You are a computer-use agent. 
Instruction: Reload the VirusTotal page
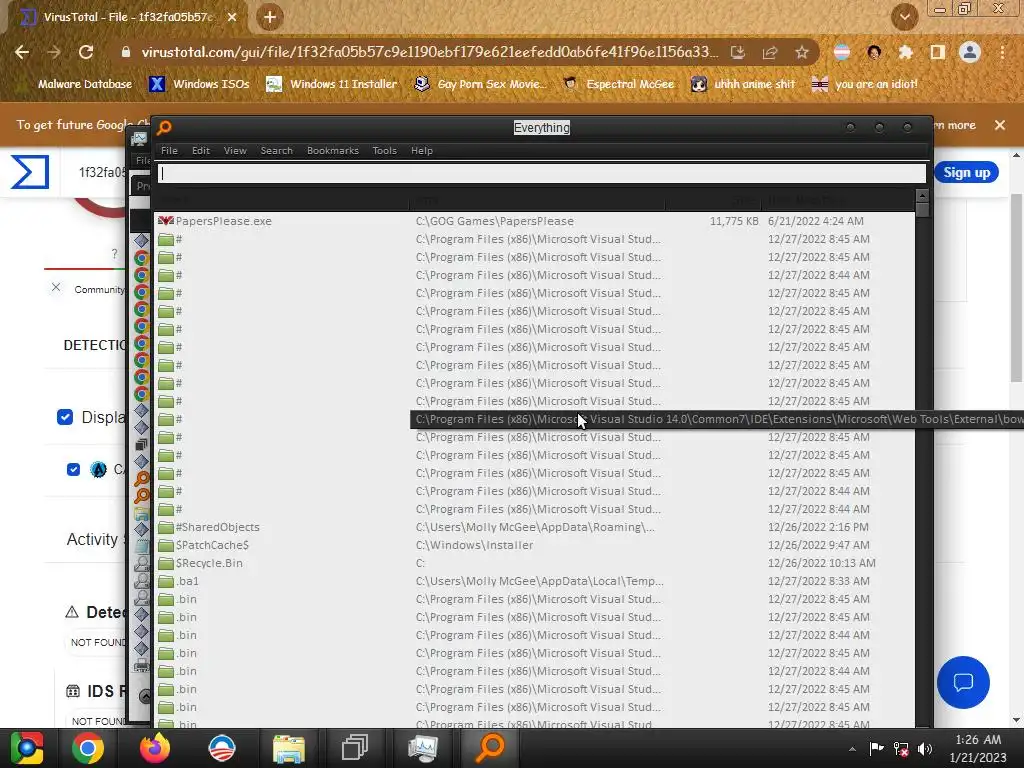coord(86,52)
